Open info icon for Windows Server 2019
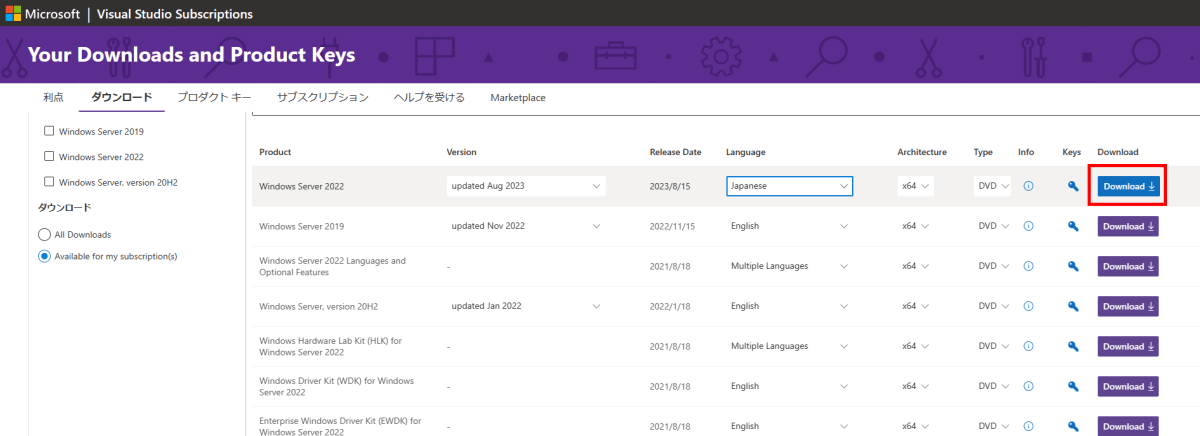 [x=1028, y=226]
